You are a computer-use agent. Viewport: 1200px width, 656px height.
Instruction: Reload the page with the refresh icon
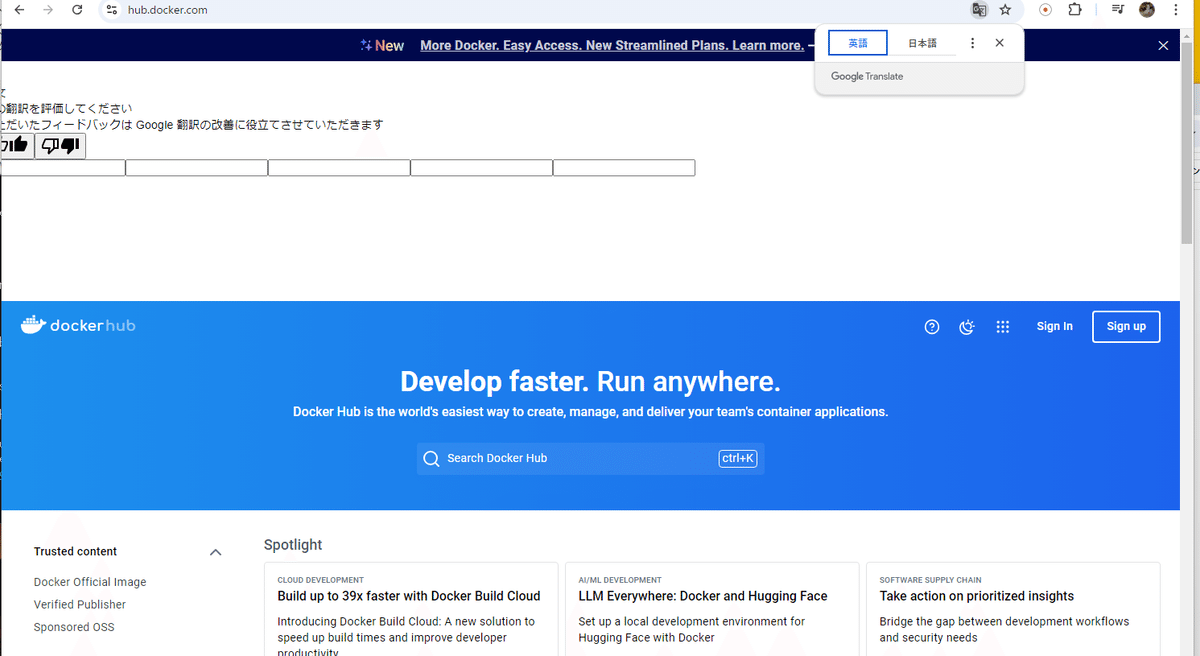click(x=77, y=10)
